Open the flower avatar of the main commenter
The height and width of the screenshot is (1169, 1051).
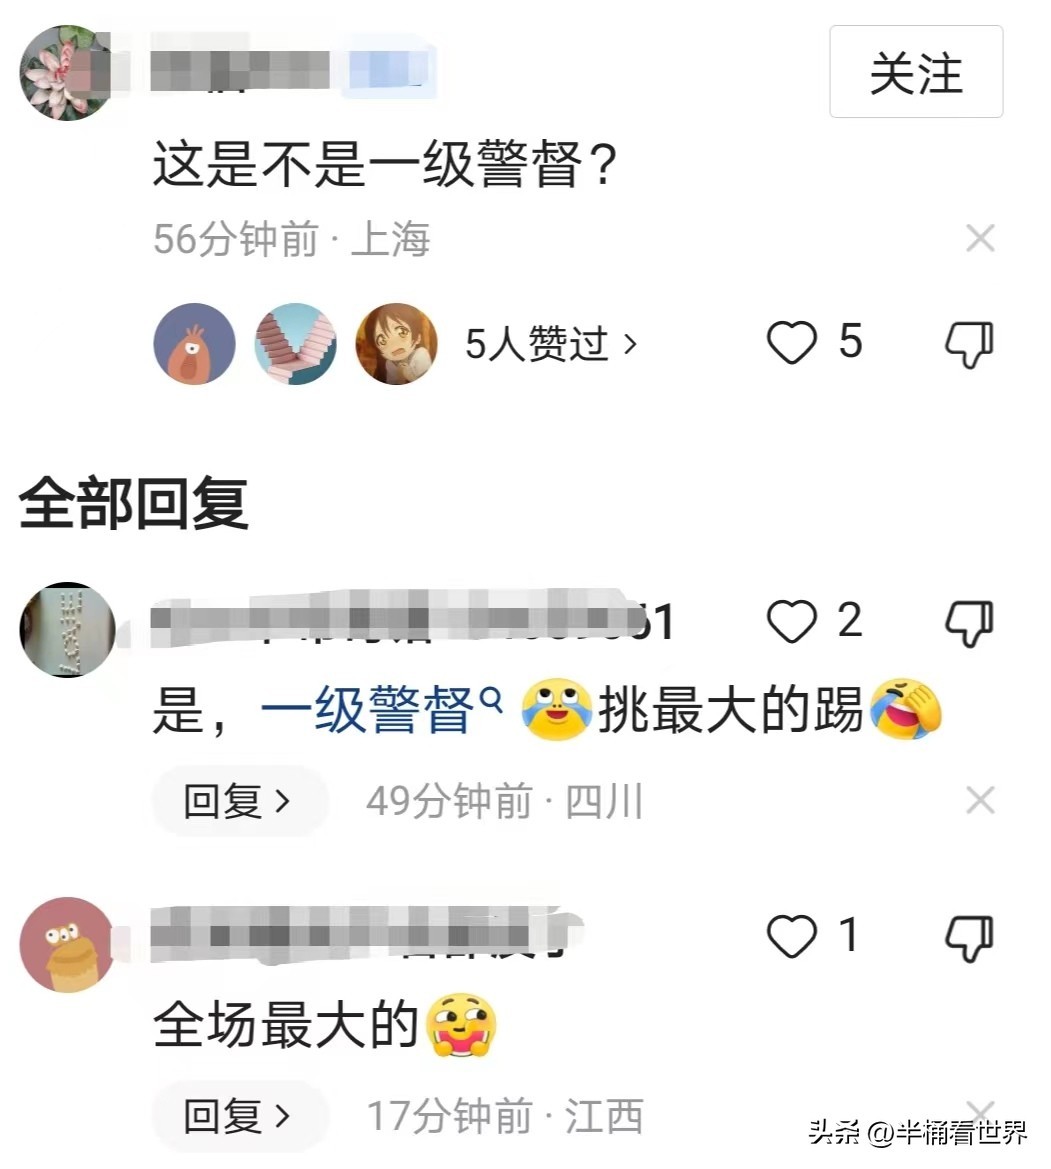point(66,72)
